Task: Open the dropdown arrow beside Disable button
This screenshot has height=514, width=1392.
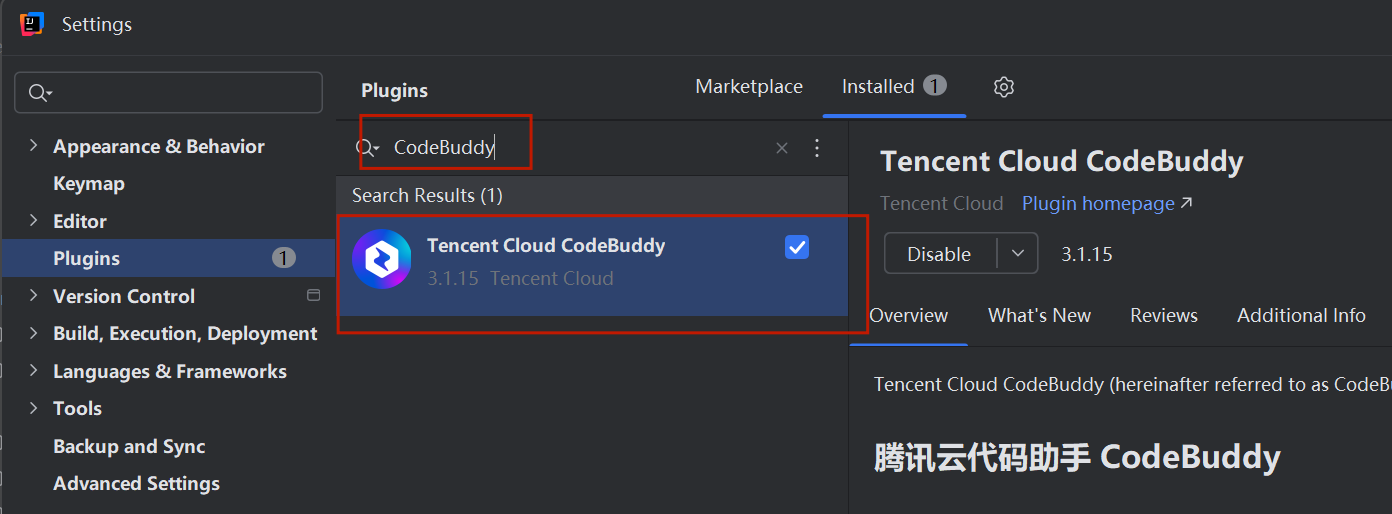Action: click(x=1018, y=254)
